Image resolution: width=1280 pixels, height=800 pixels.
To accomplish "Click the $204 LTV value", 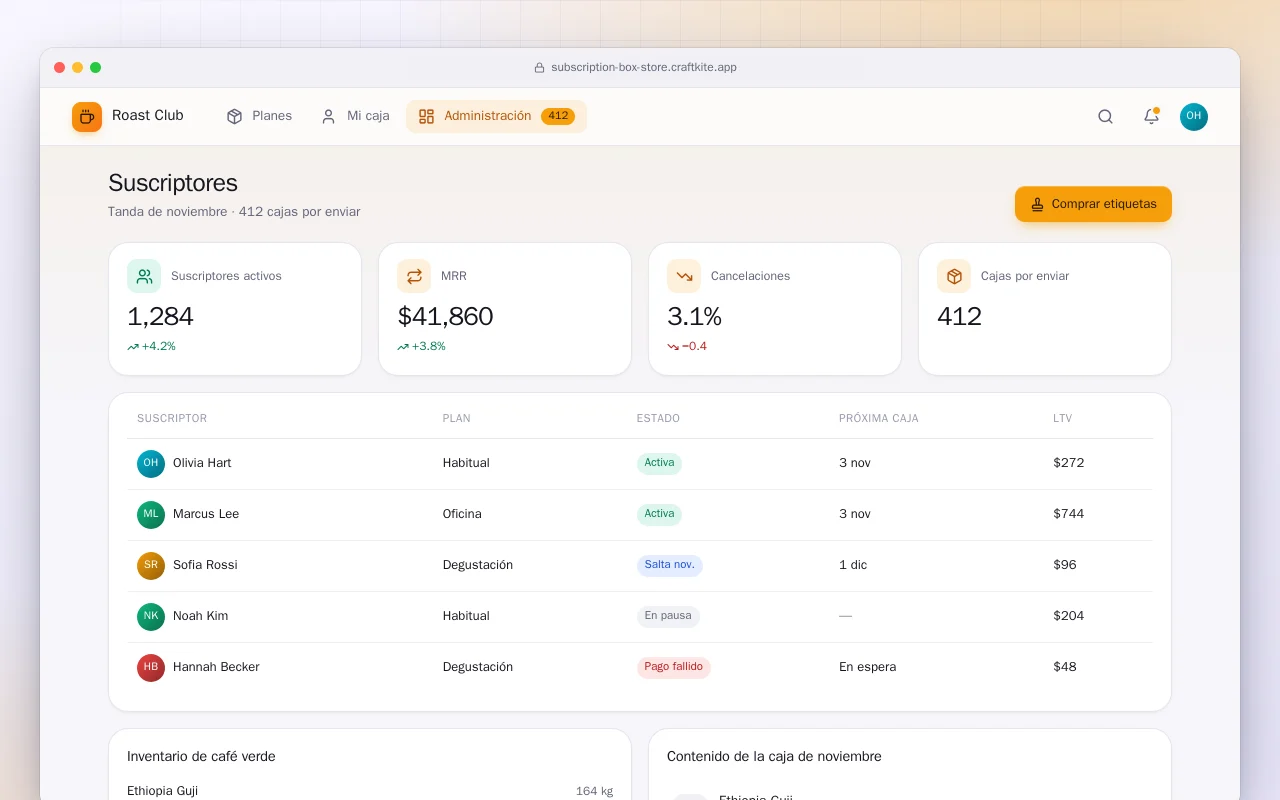I will tap(1069, 616).
